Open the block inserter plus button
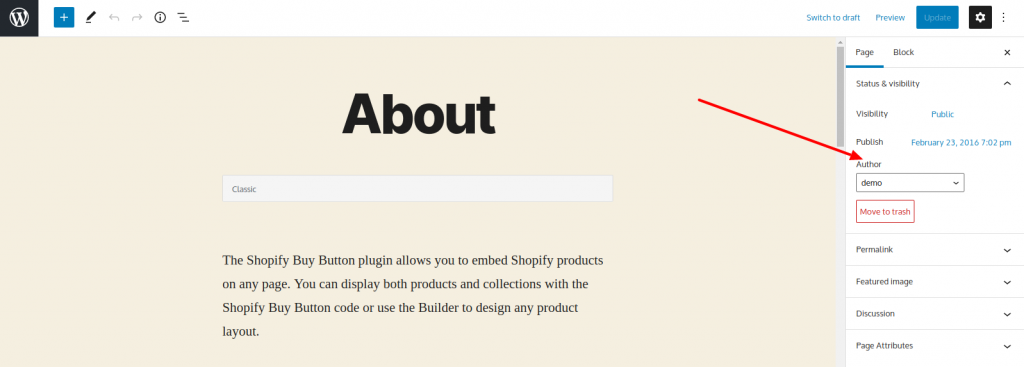Viewport: 1024px width, 367px height. coord(64,18)
